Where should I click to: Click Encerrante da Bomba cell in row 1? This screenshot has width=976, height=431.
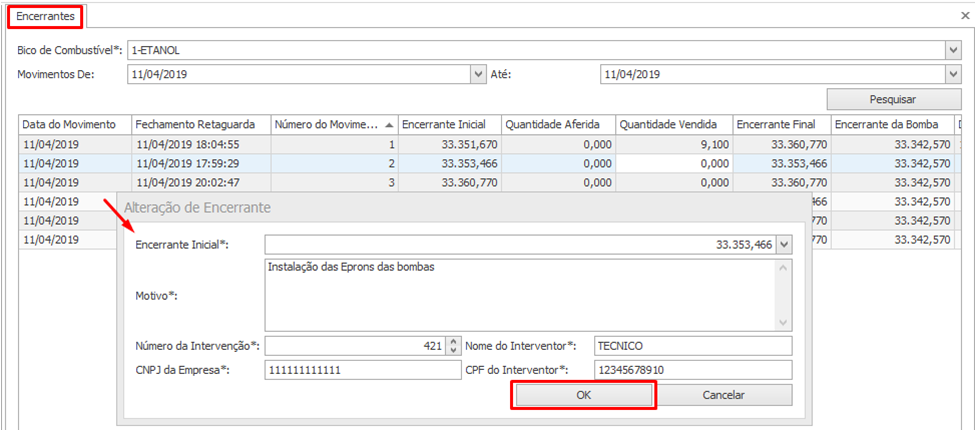point(893,145)
